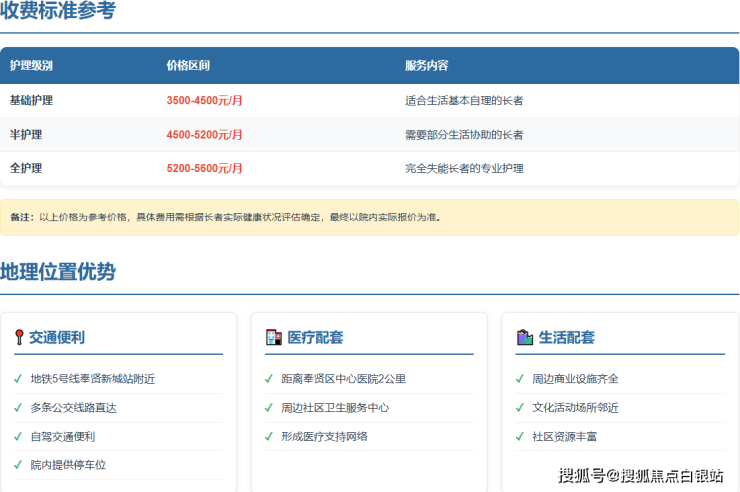Click the 搜狐号@搜狐焦点白银站 watermark
Viewport: 740px width, 492px height.
tap(640, 475)
